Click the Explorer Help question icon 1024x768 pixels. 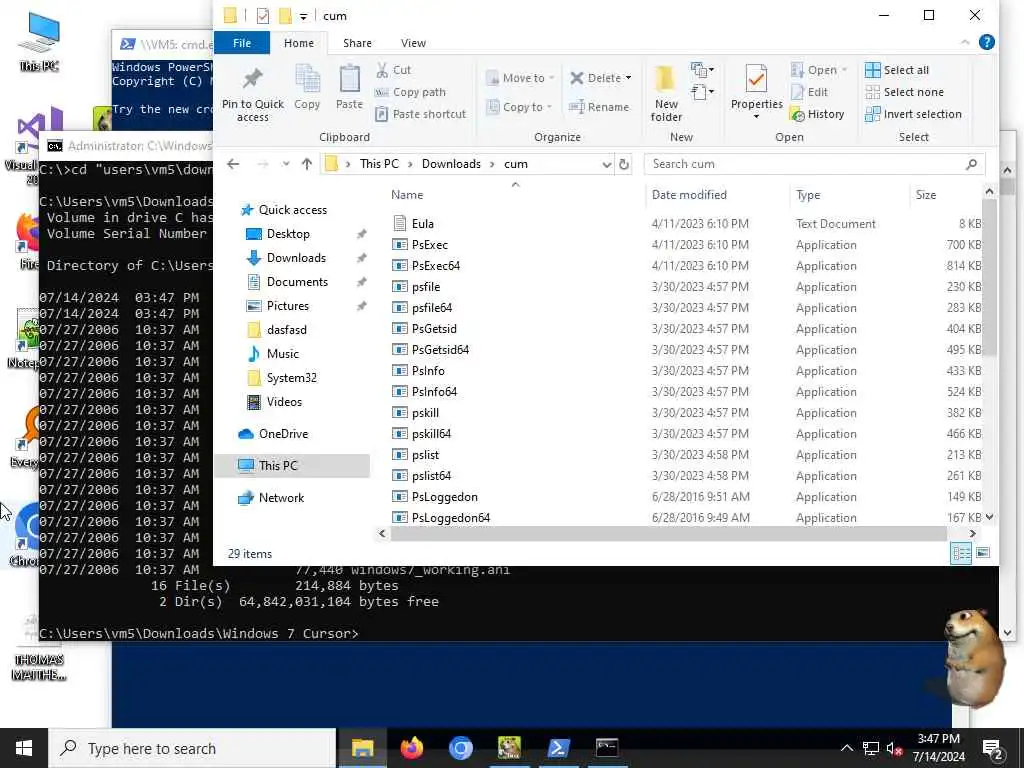point(987,42)
